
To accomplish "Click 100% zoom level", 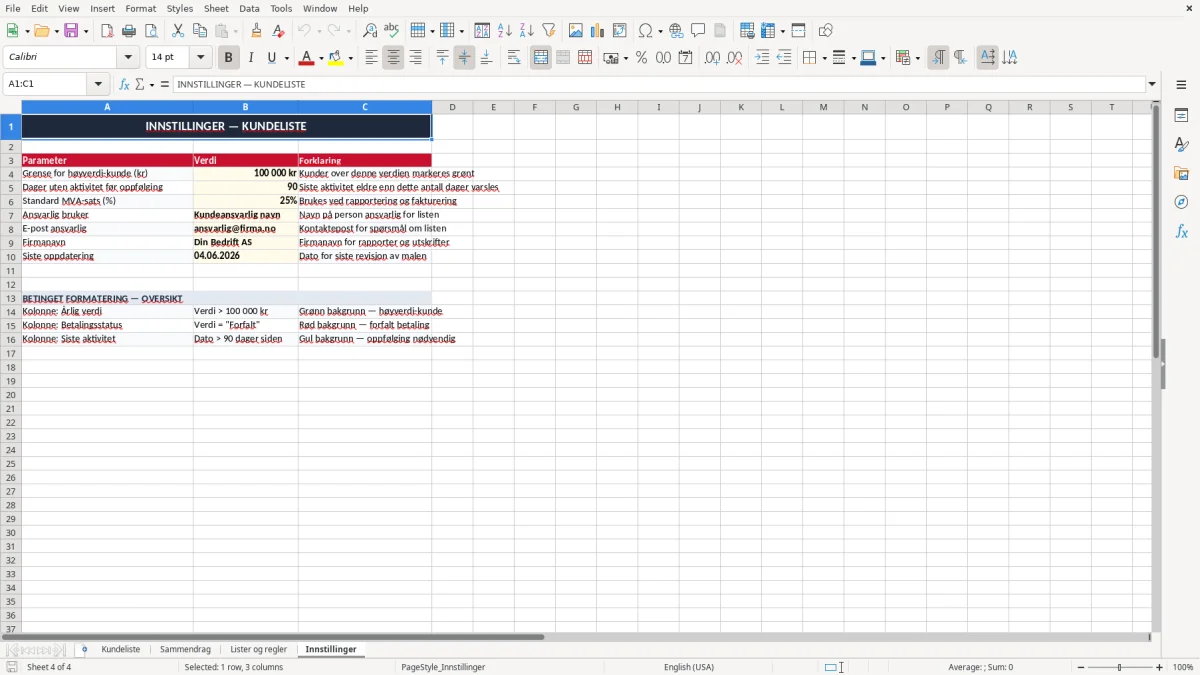I will point(1183,667).
